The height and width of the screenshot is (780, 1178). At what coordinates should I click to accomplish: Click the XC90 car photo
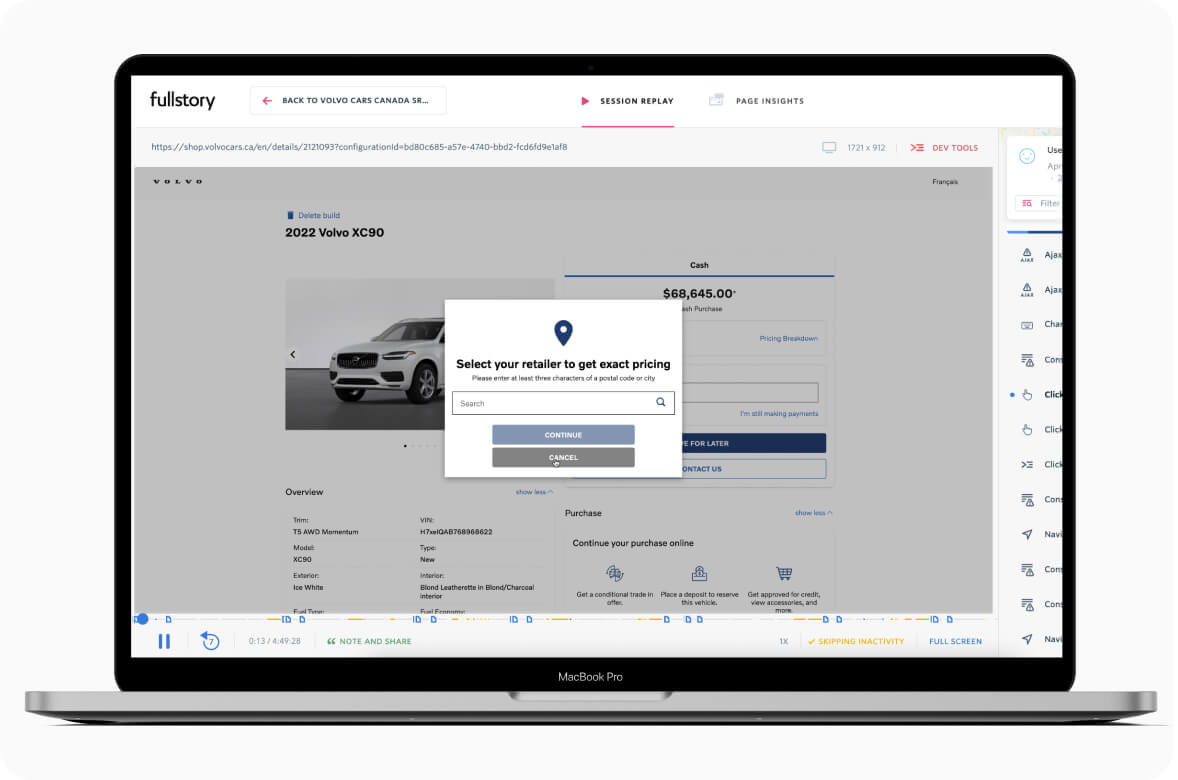point(365,355)
